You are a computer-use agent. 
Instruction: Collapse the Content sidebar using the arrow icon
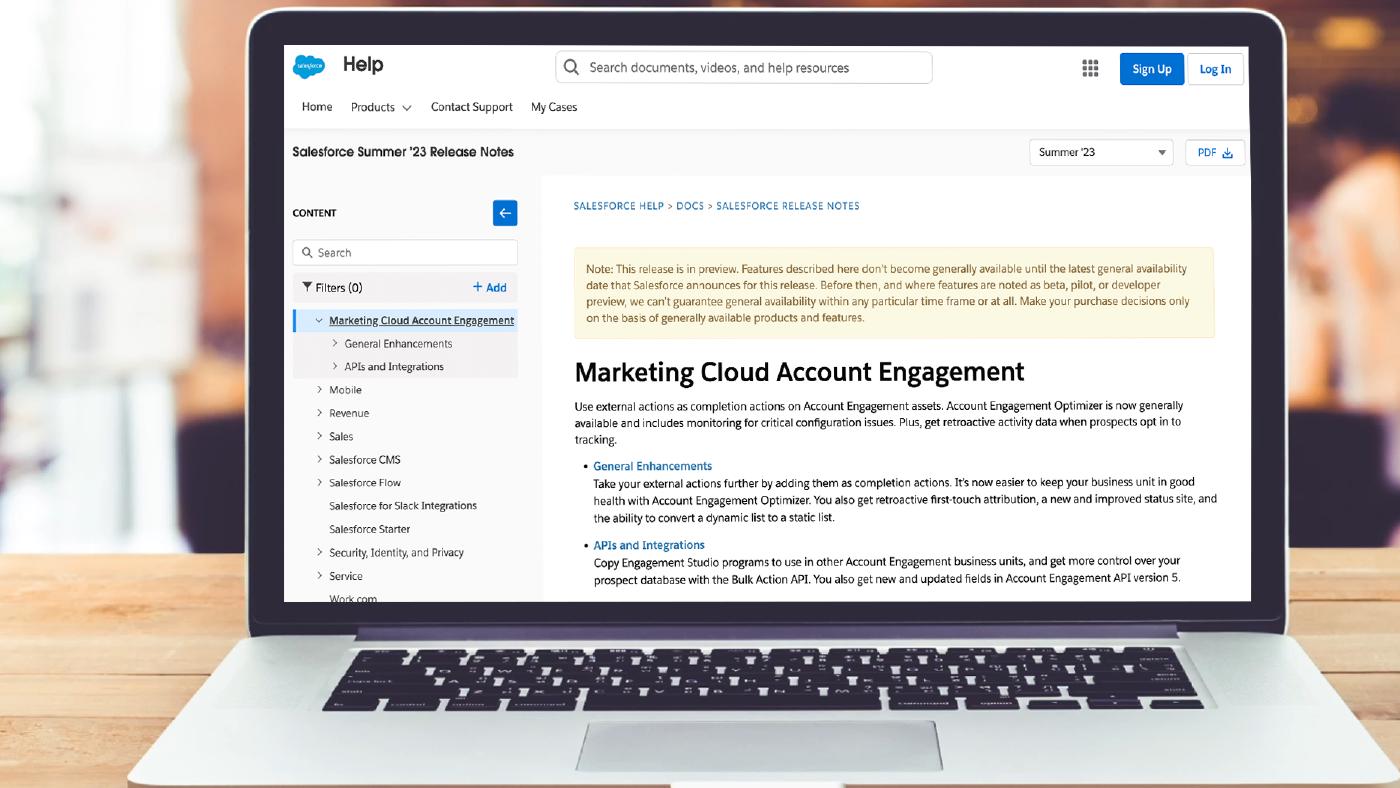click(504, 213)
